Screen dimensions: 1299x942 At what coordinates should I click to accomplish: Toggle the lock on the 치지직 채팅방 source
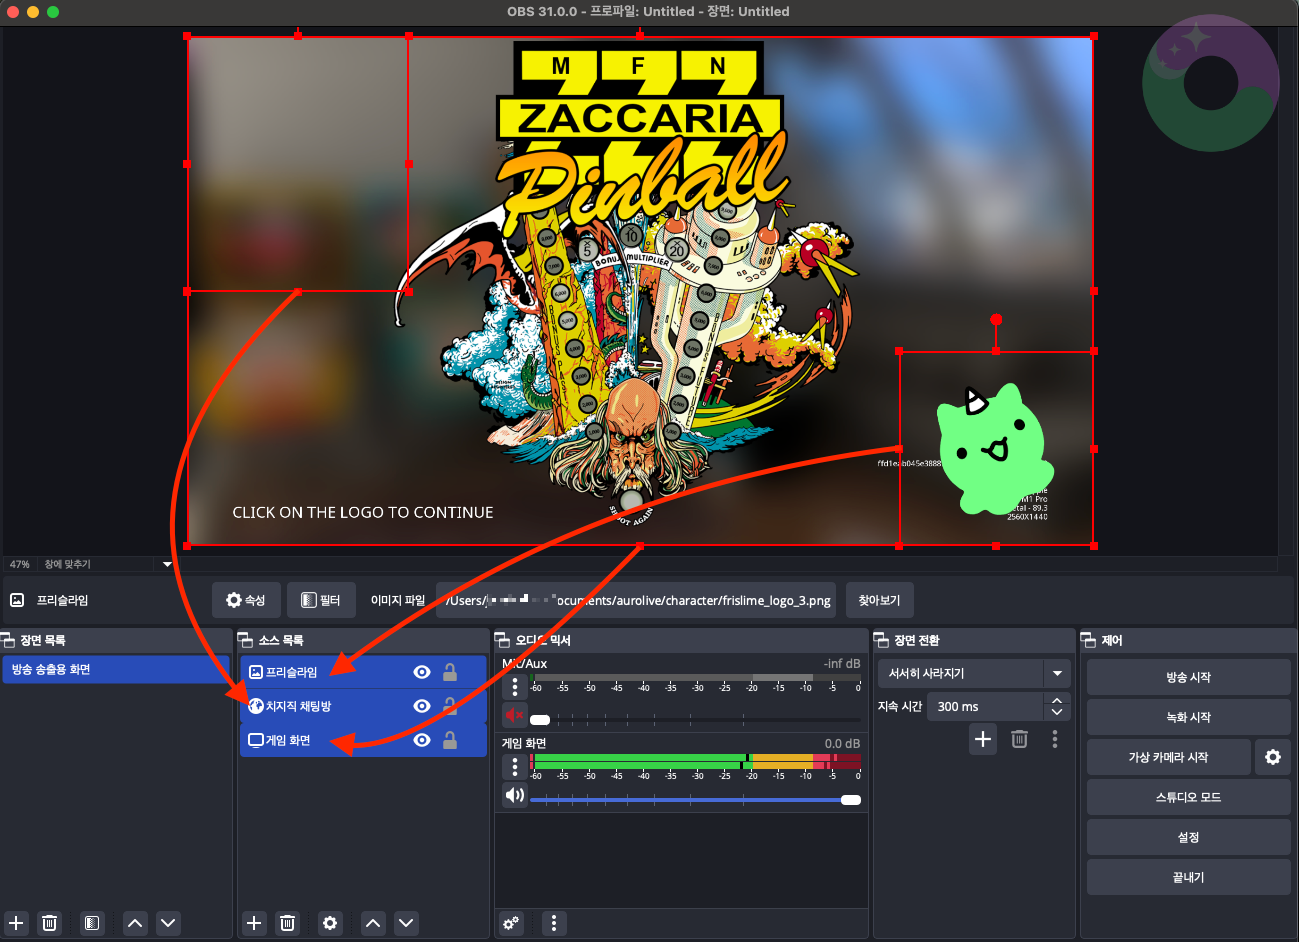(x=450, y=706)
